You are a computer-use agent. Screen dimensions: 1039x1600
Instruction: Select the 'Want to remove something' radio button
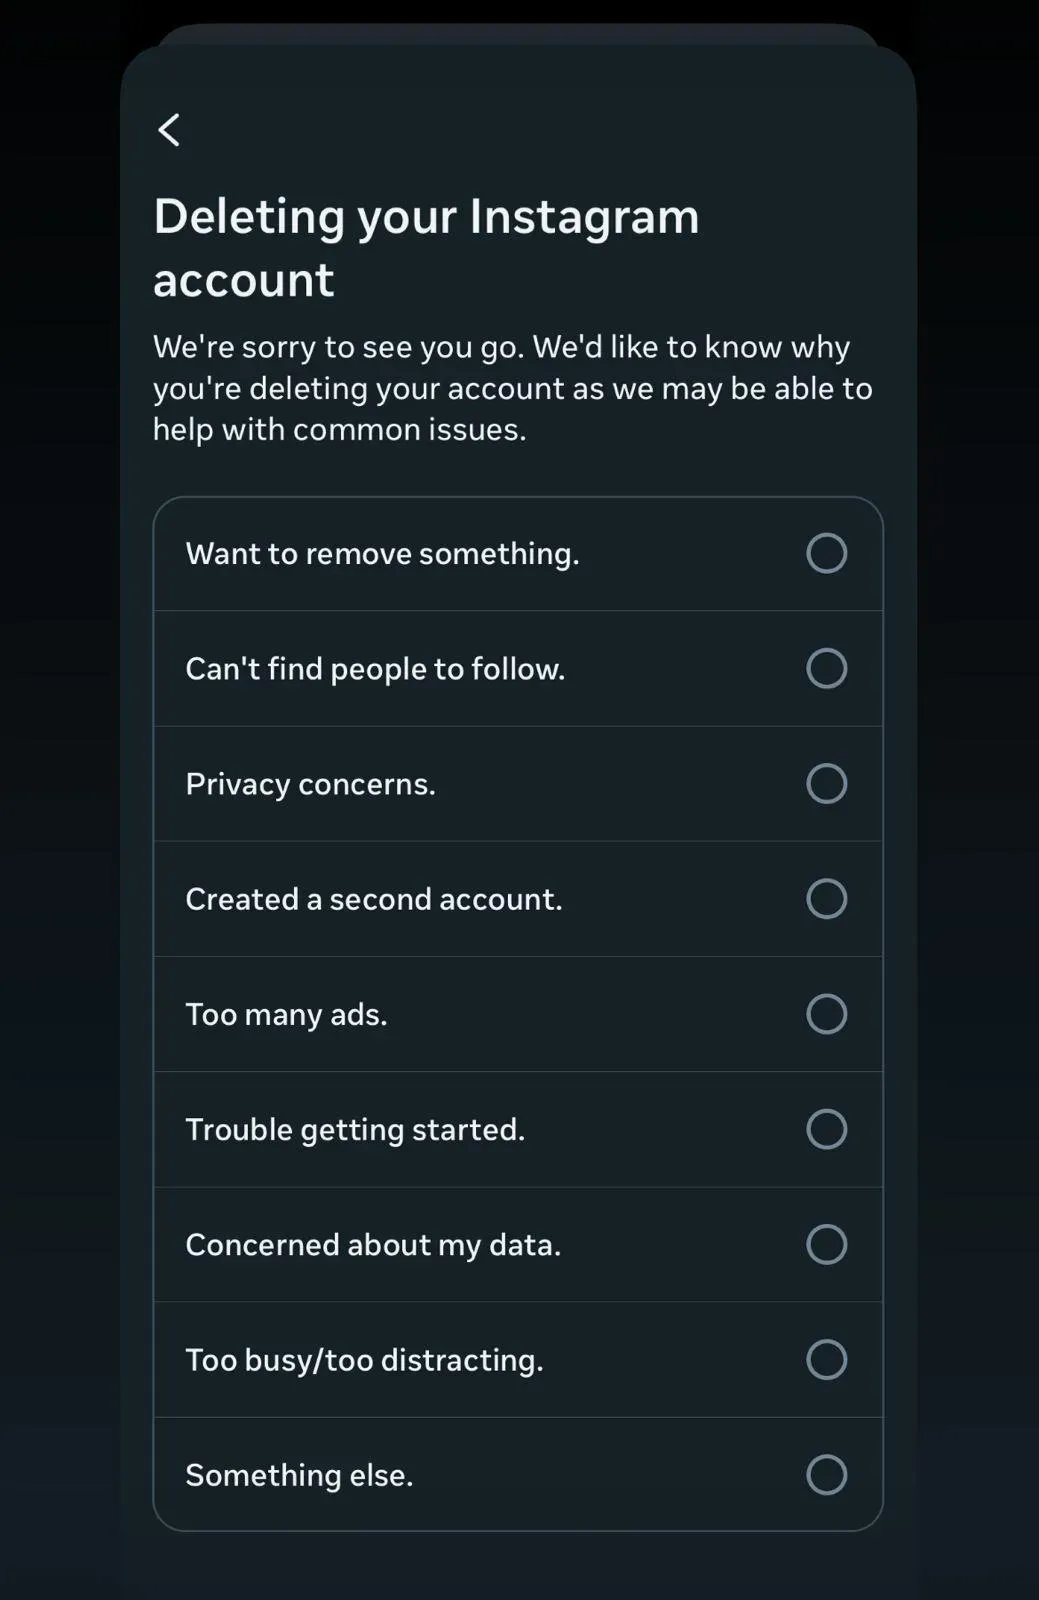[x=826, y=553]
